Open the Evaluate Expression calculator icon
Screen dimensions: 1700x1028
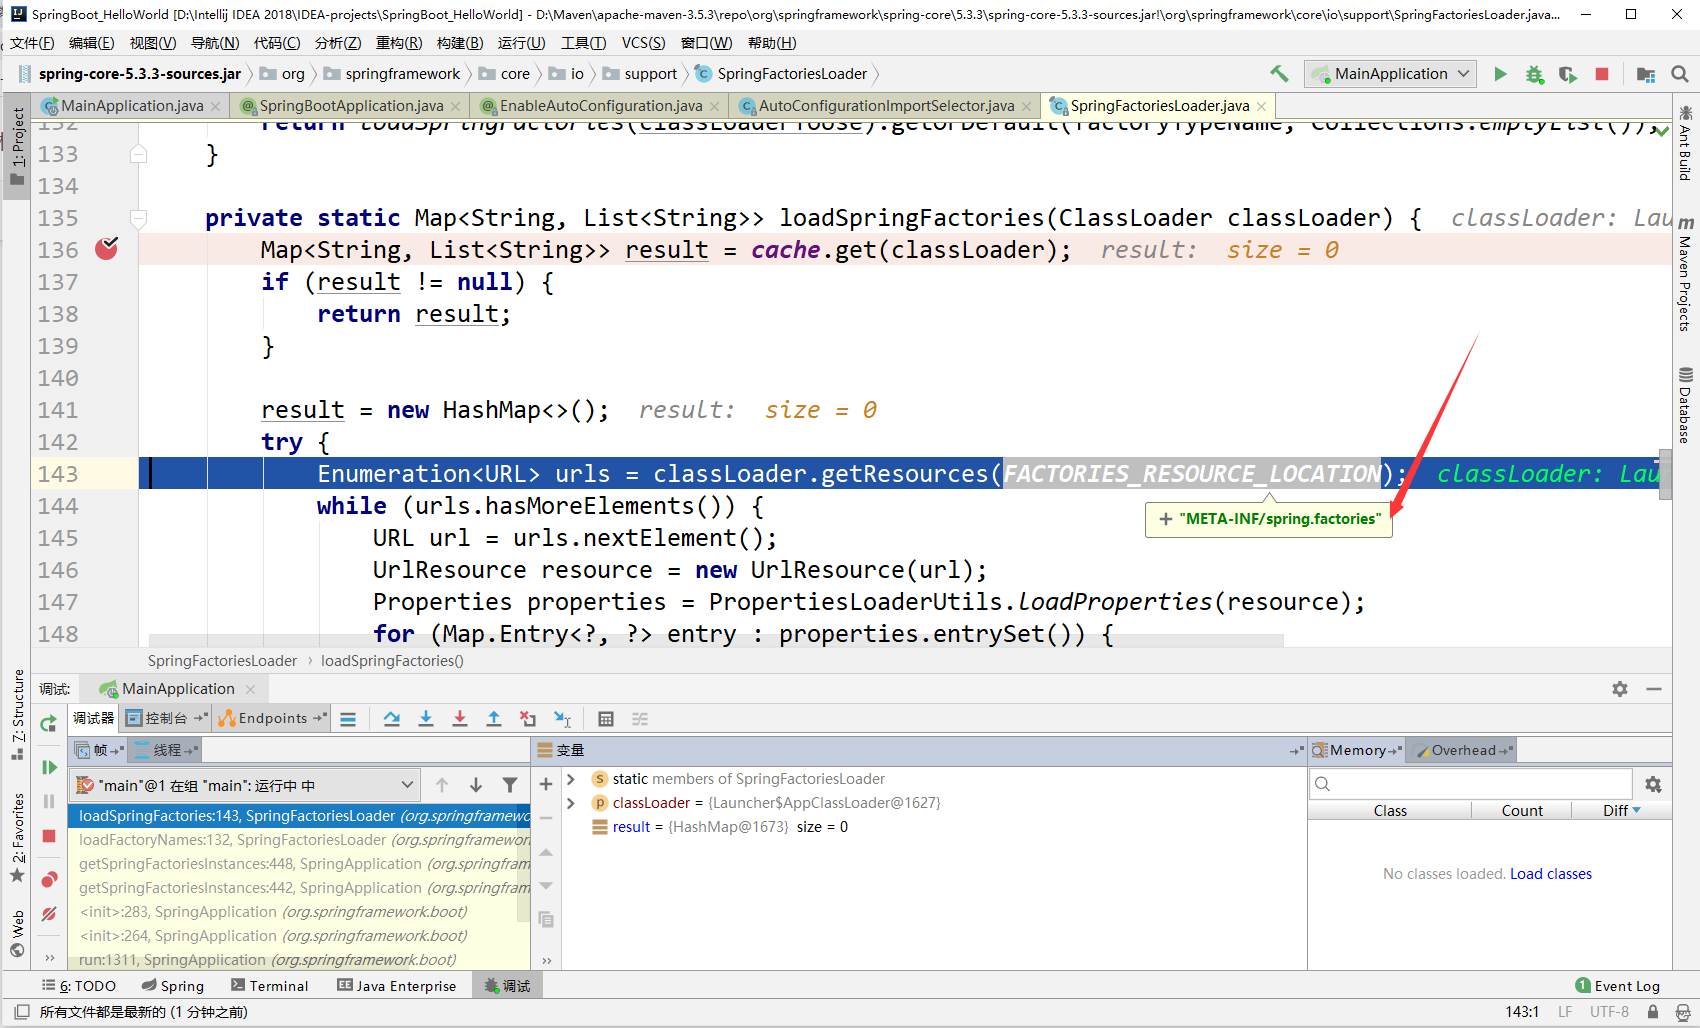(x=605, y=719)
